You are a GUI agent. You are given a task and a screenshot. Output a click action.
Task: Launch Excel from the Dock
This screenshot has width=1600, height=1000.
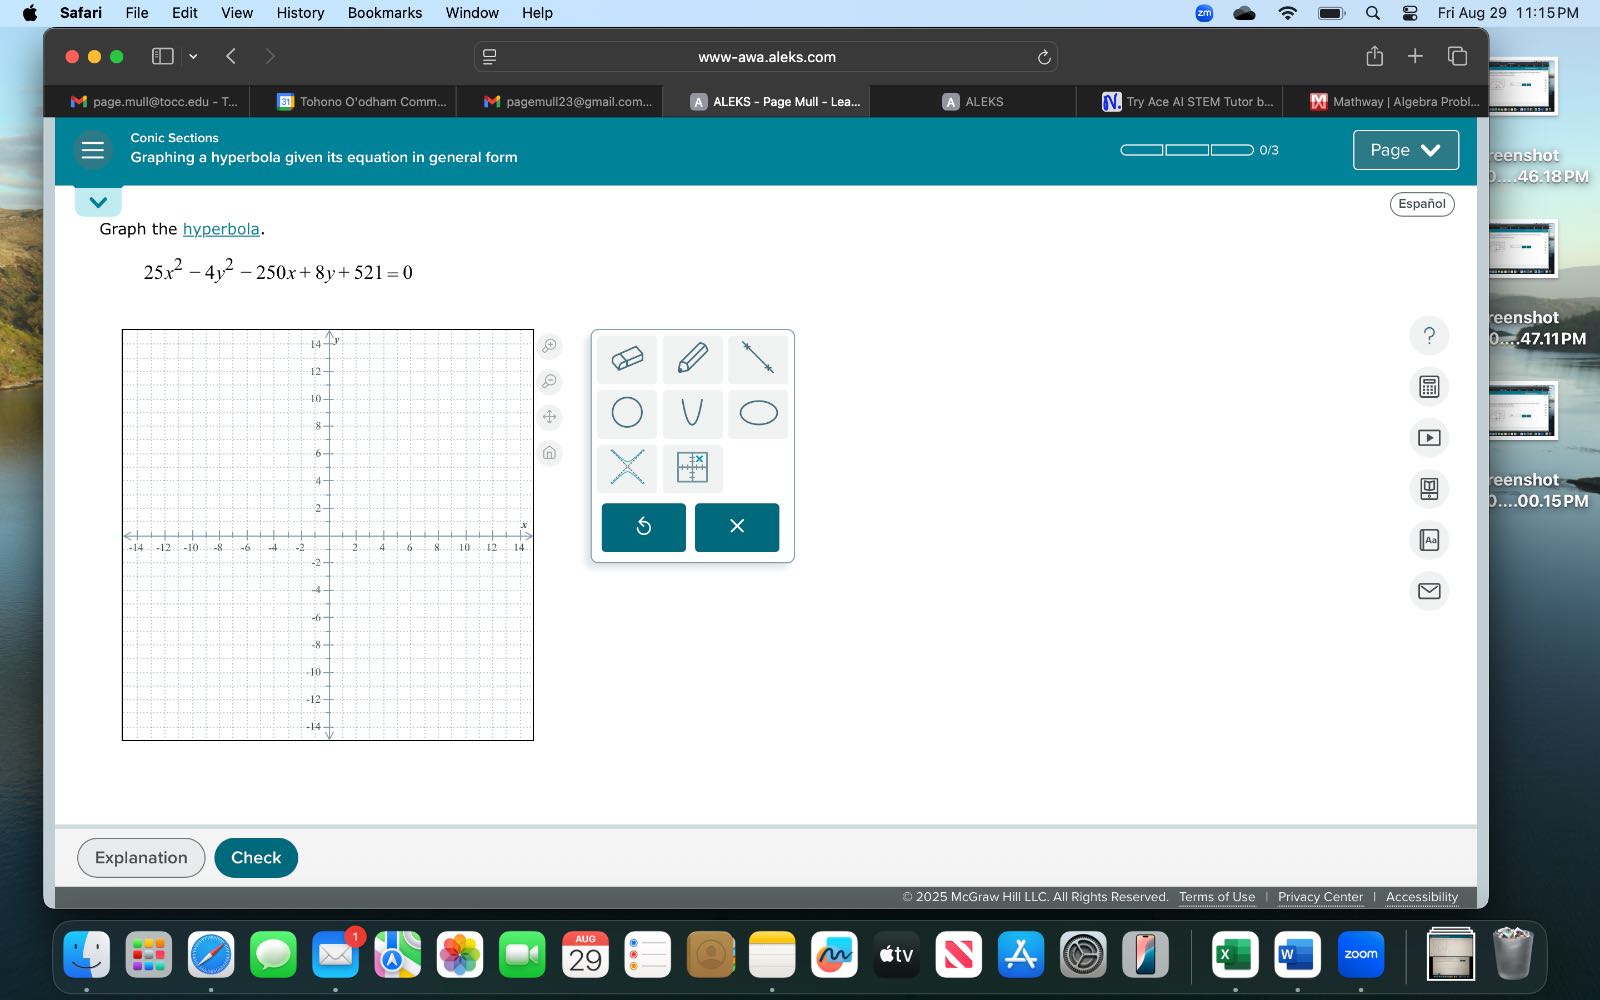click(x=1234, y=954)
